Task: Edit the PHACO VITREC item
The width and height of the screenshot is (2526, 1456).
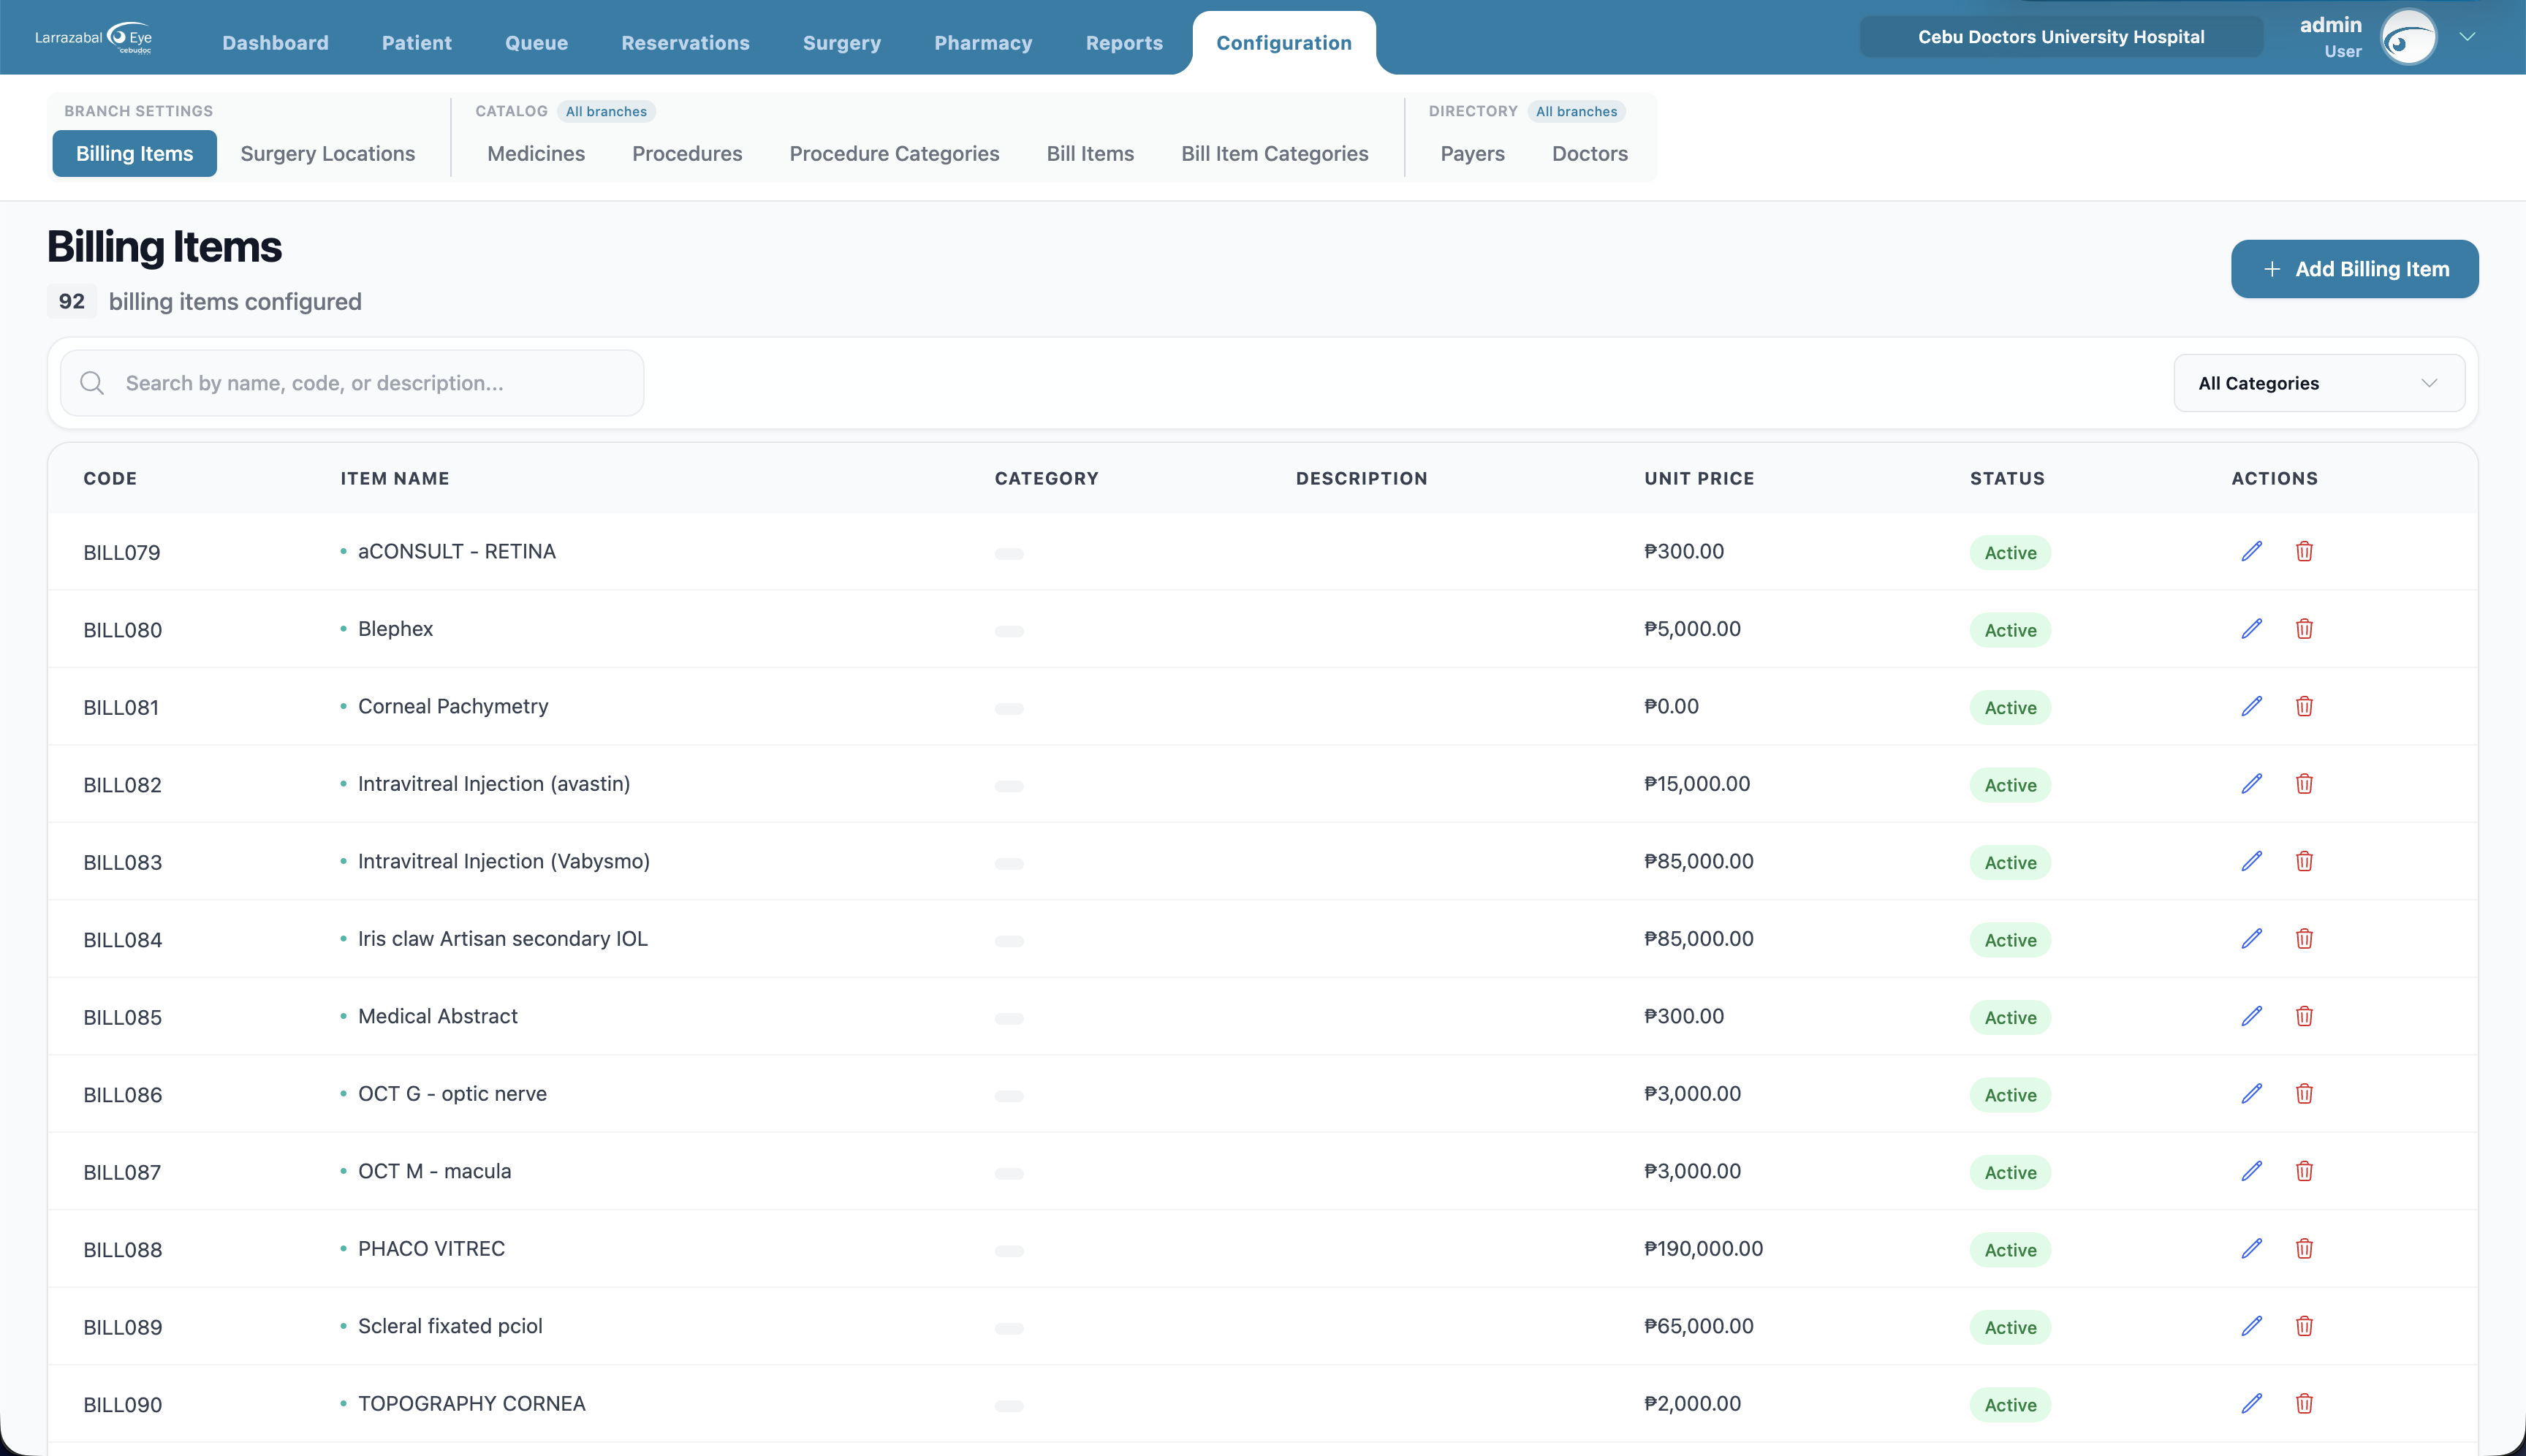Action: [2251, 1249]
